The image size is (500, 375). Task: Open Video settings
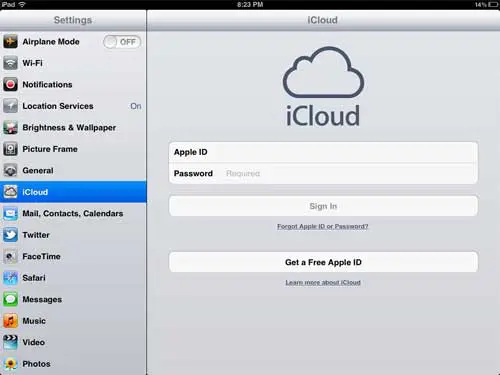(73, 342)
